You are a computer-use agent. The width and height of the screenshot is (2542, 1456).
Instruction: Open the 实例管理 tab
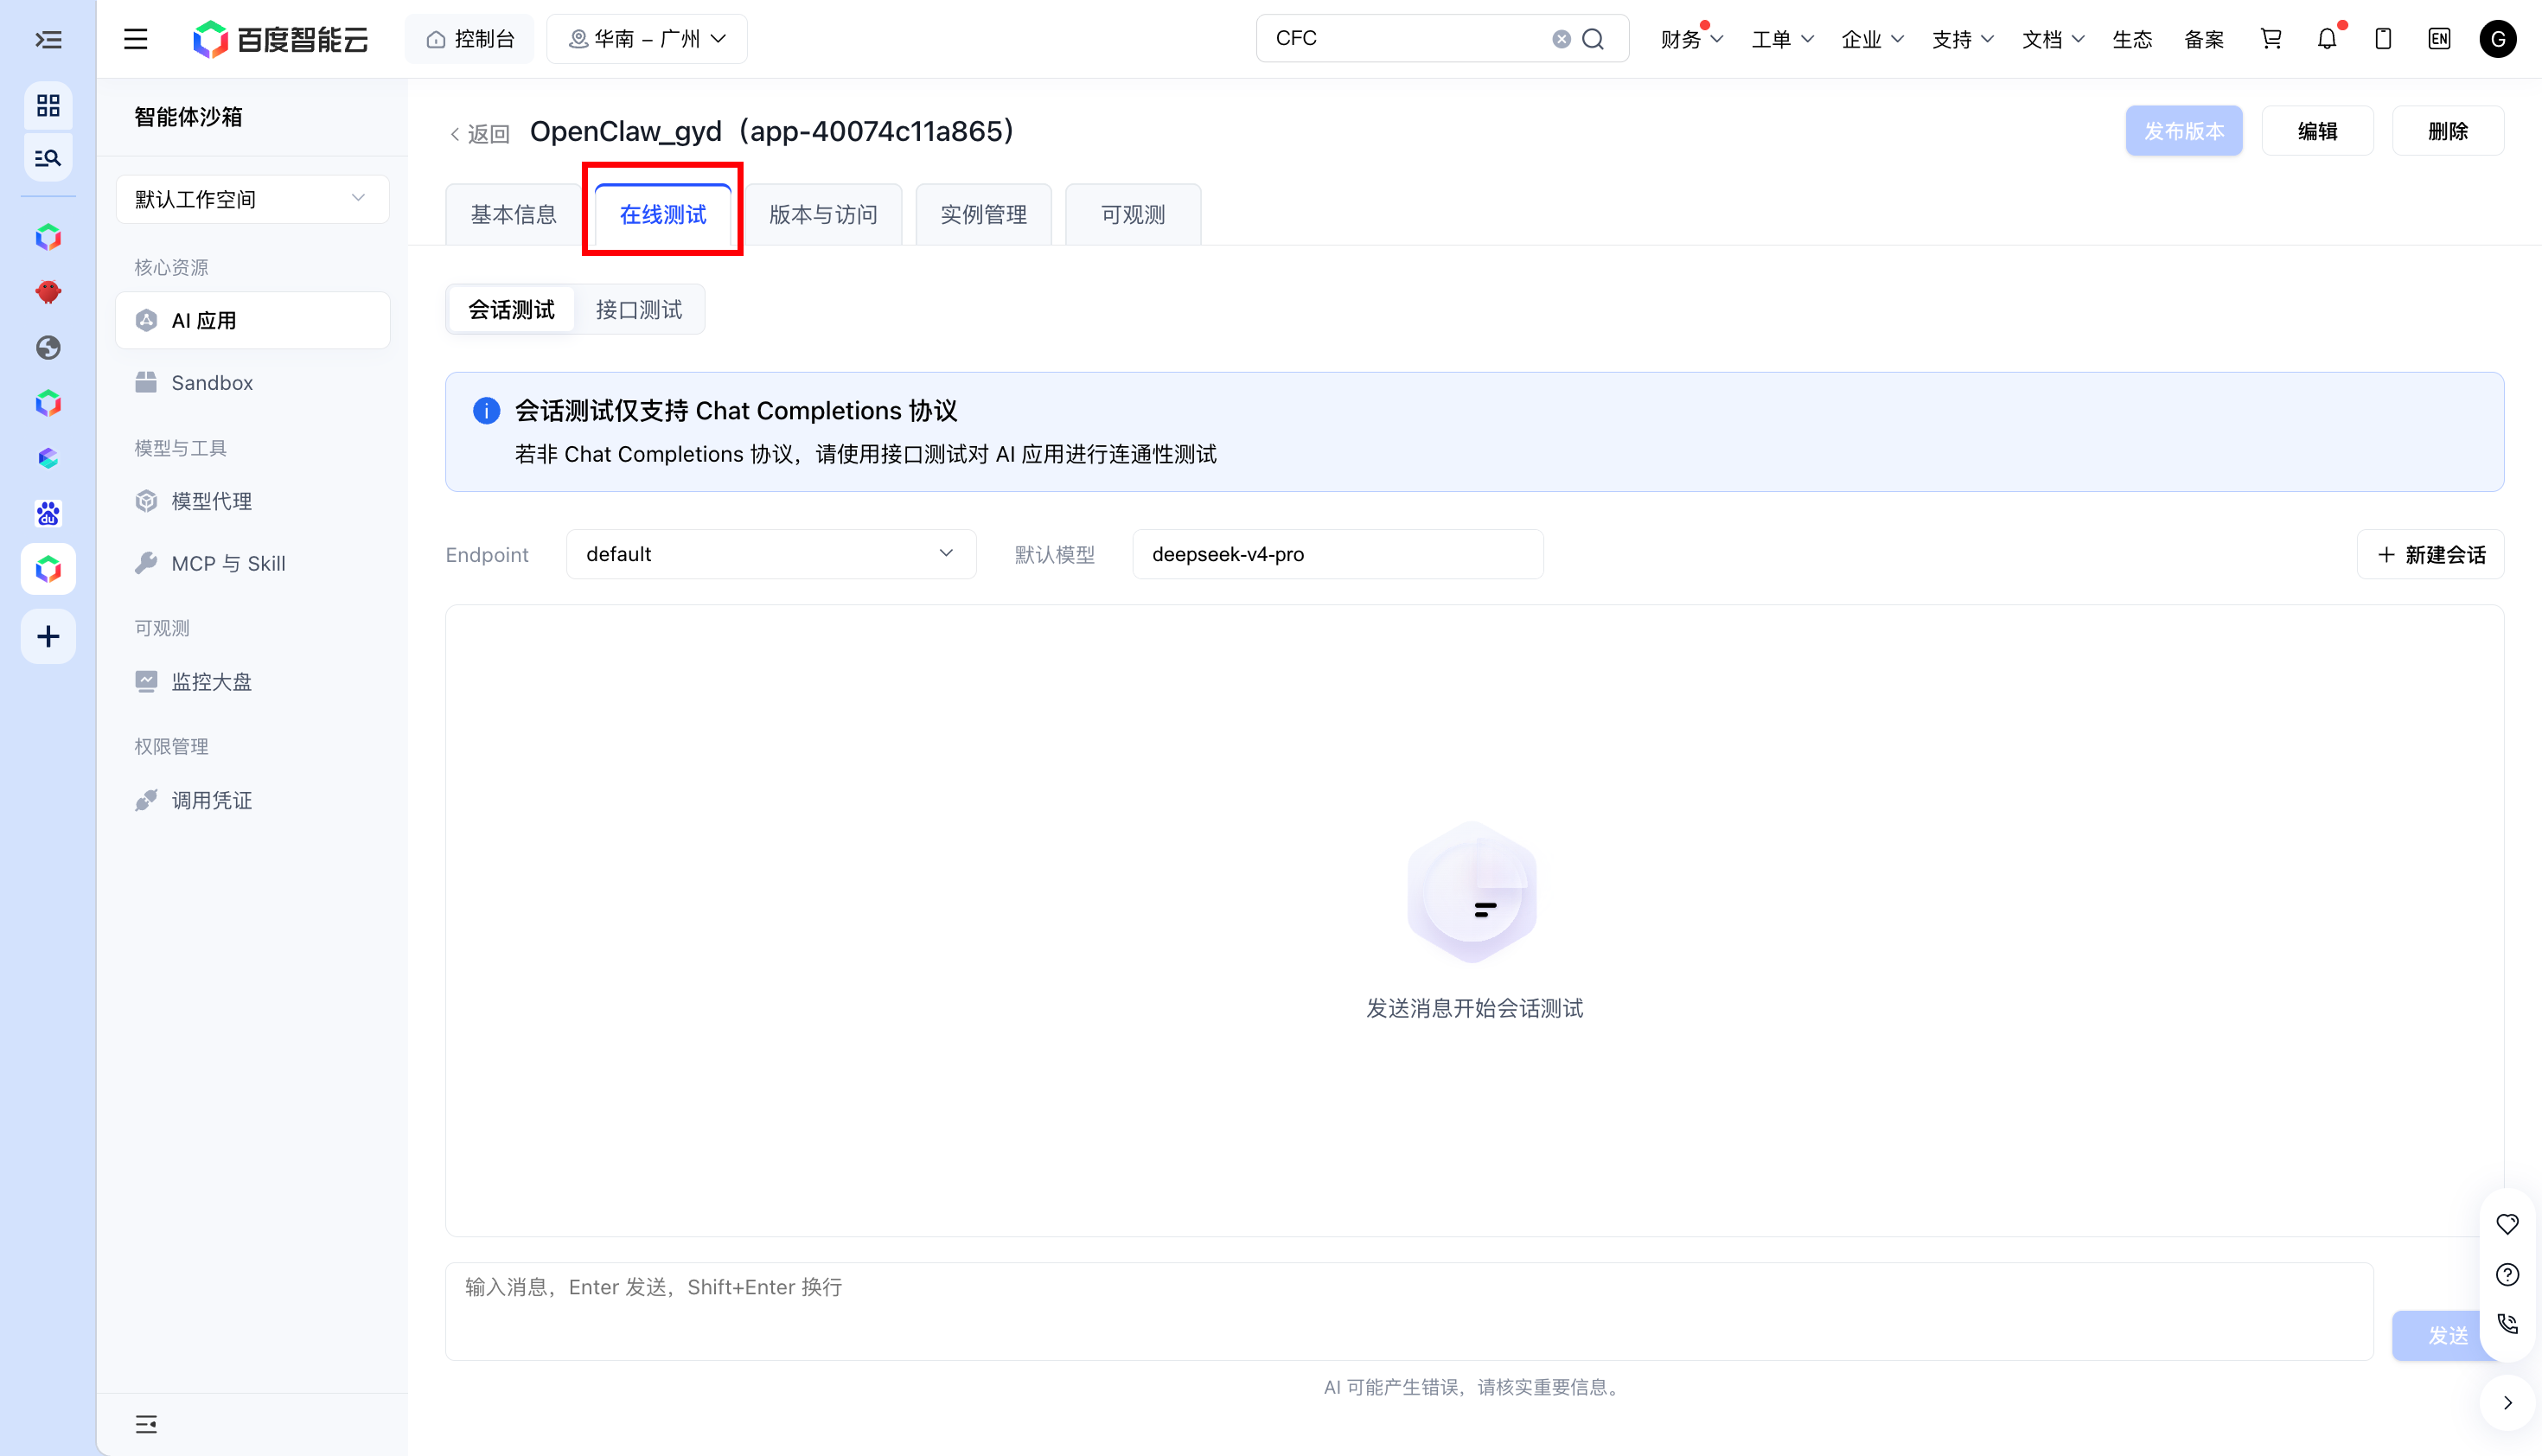tap(983, 214)
